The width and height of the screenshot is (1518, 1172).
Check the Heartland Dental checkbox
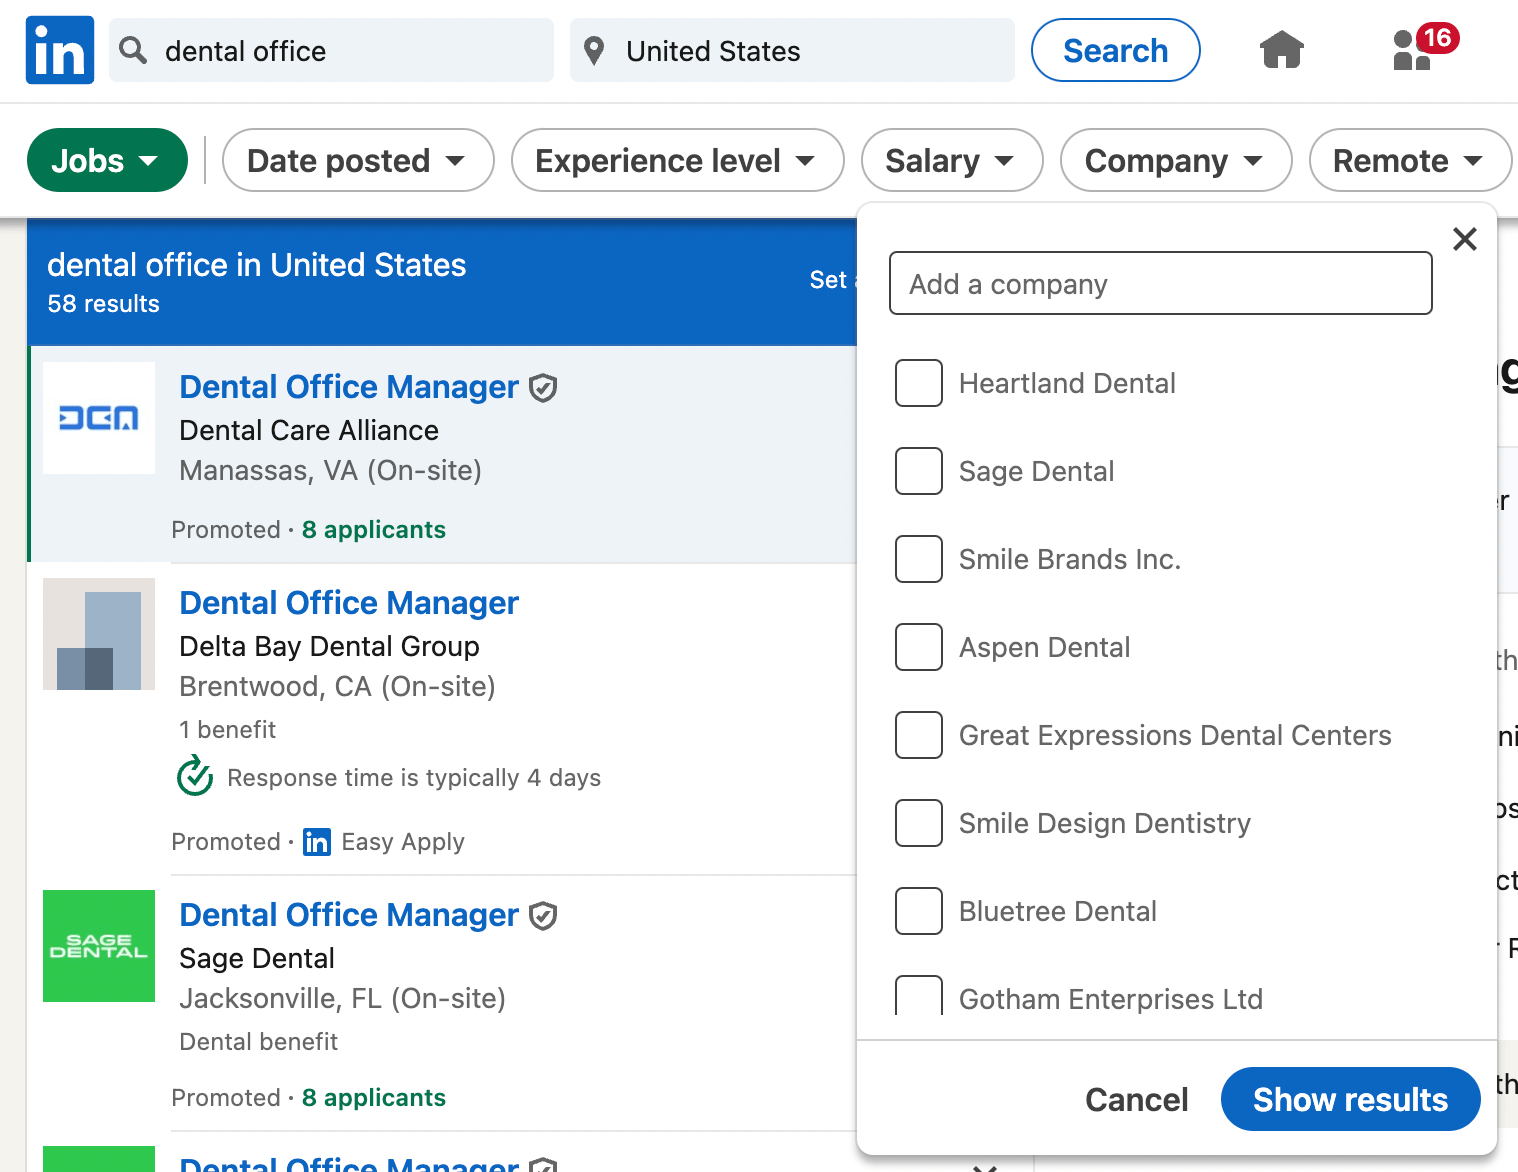919,383
